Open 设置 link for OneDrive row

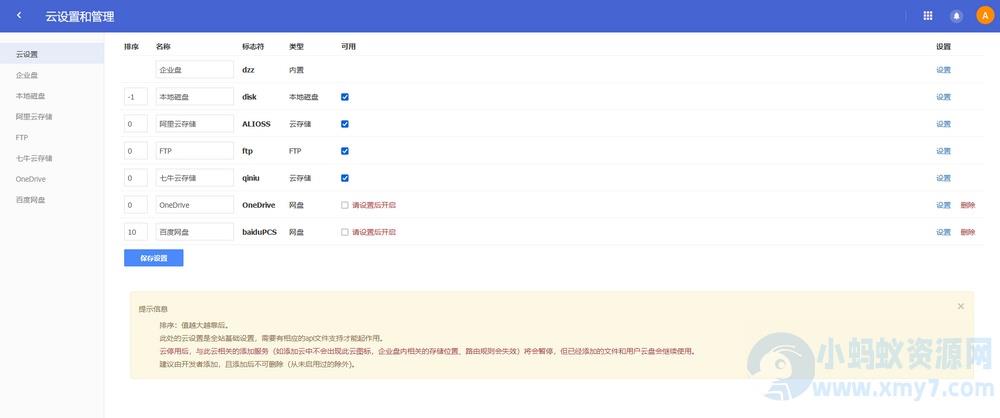tap(943, 205)
